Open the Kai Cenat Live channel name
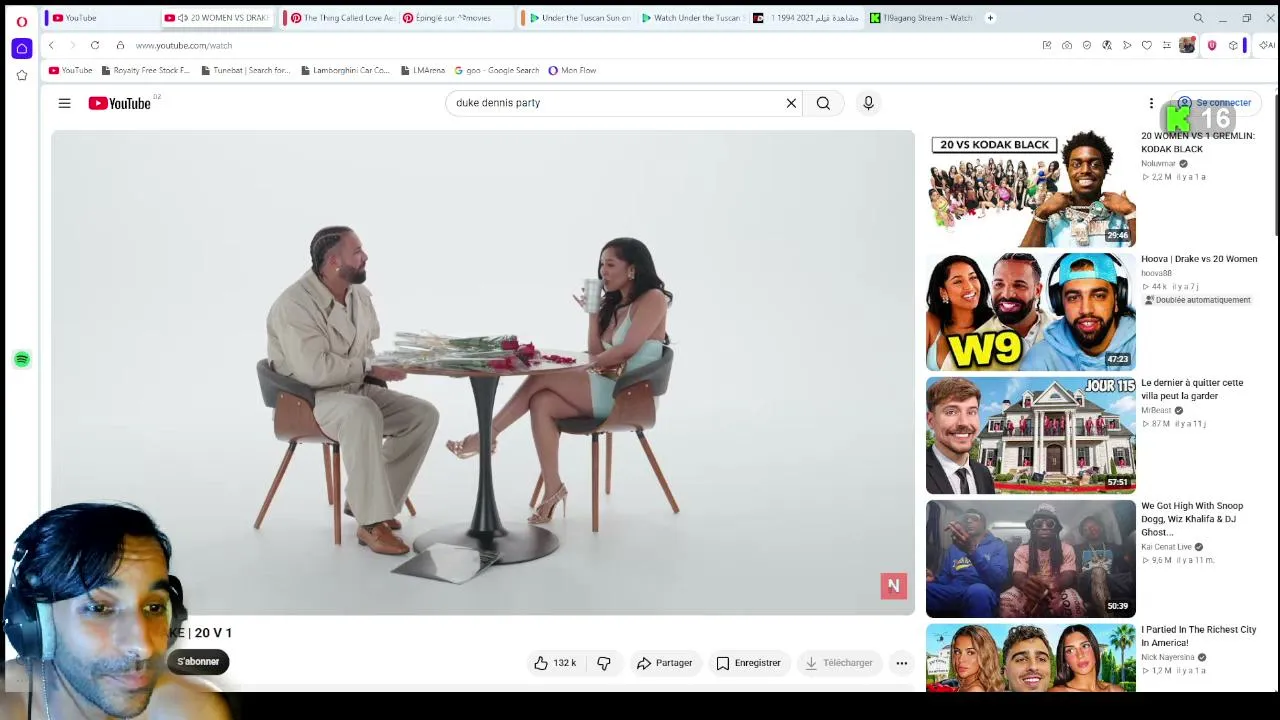 pyautogui.click(x=1166, y=547)
